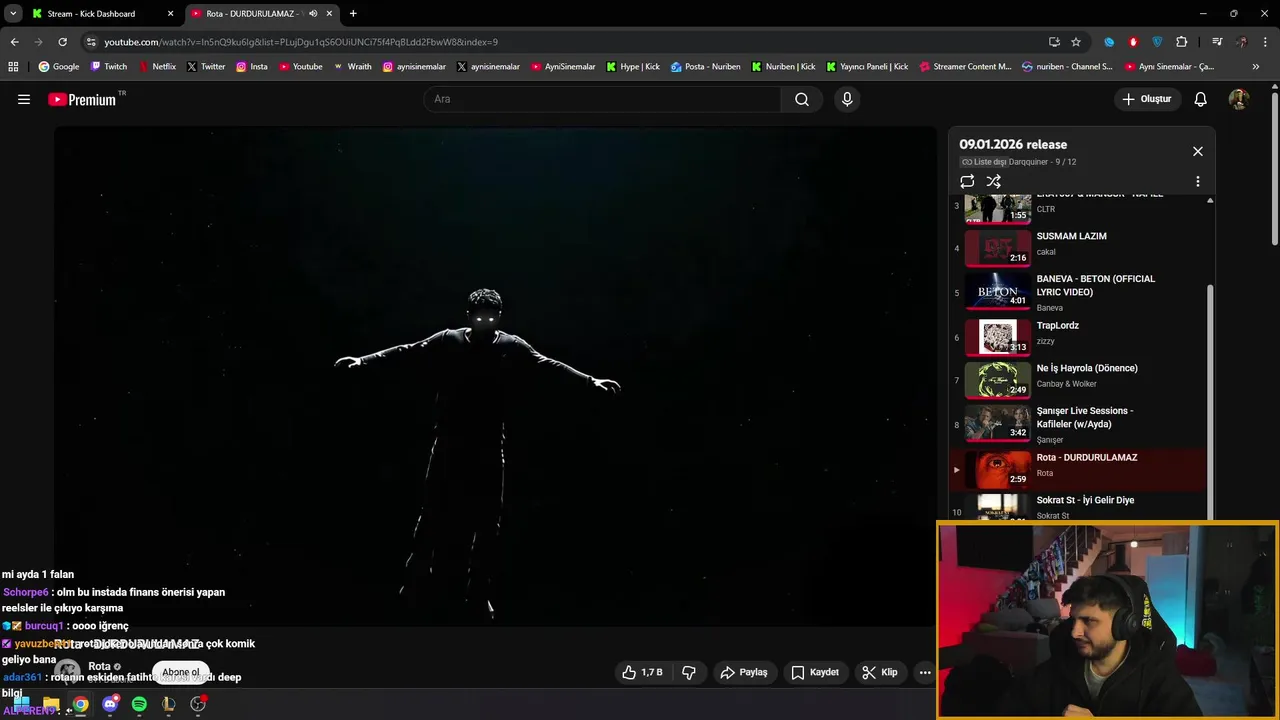This screenshot has height=720, width=1280.
Task: Subscribe to Rota with Abone ol
Action: click(x=181, y=672)
